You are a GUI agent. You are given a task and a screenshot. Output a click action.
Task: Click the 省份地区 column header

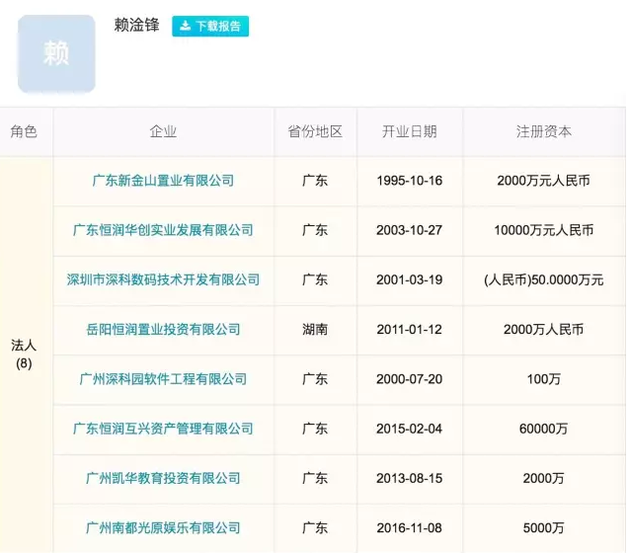pyautogui.click(x=315, y=131)
